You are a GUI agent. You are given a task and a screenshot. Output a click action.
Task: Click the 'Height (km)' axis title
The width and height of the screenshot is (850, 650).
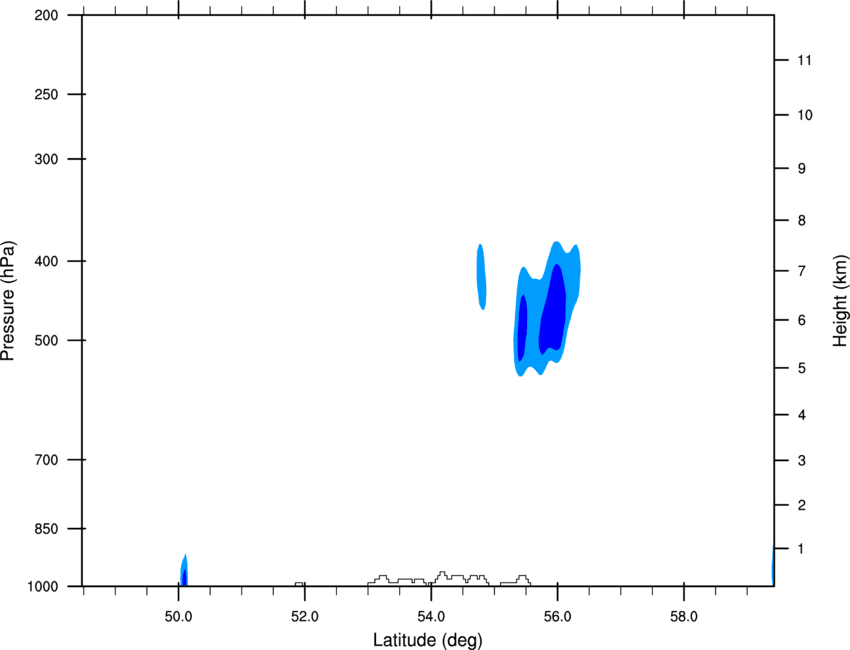(840, 301)
